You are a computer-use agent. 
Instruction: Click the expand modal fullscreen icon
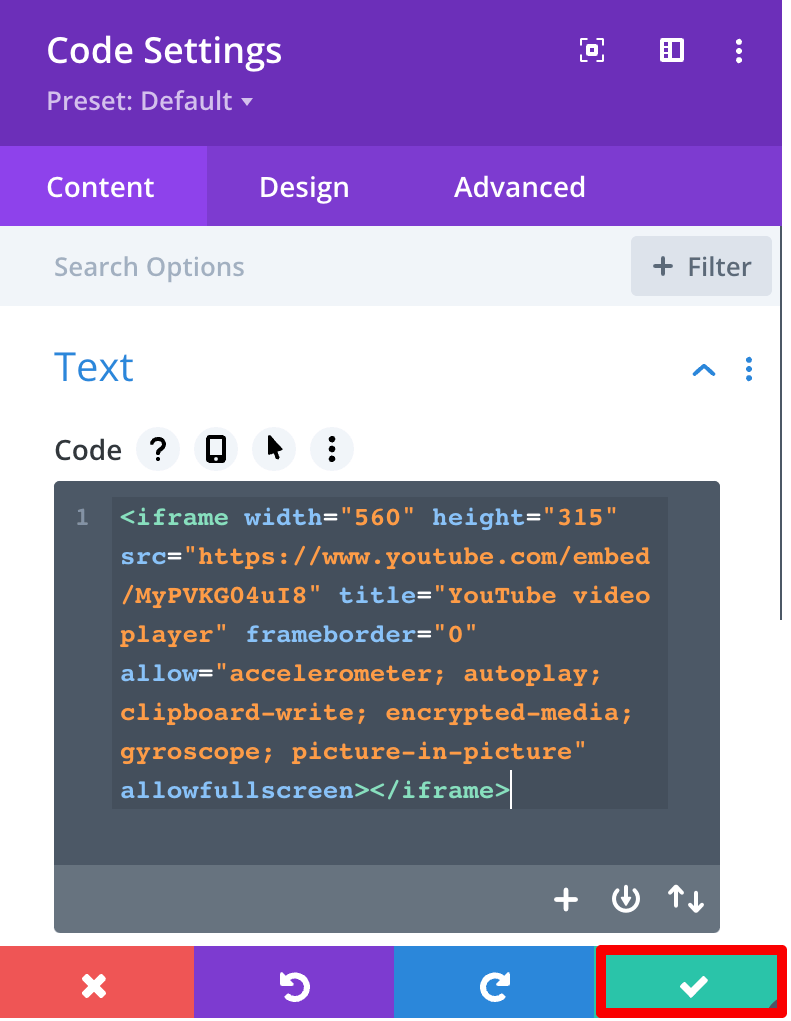coord(592,51)
